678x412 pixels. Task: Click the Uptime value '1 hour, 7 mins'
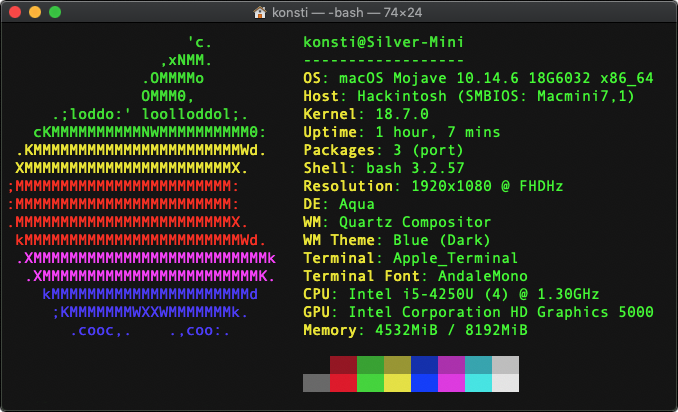[438, 132]
